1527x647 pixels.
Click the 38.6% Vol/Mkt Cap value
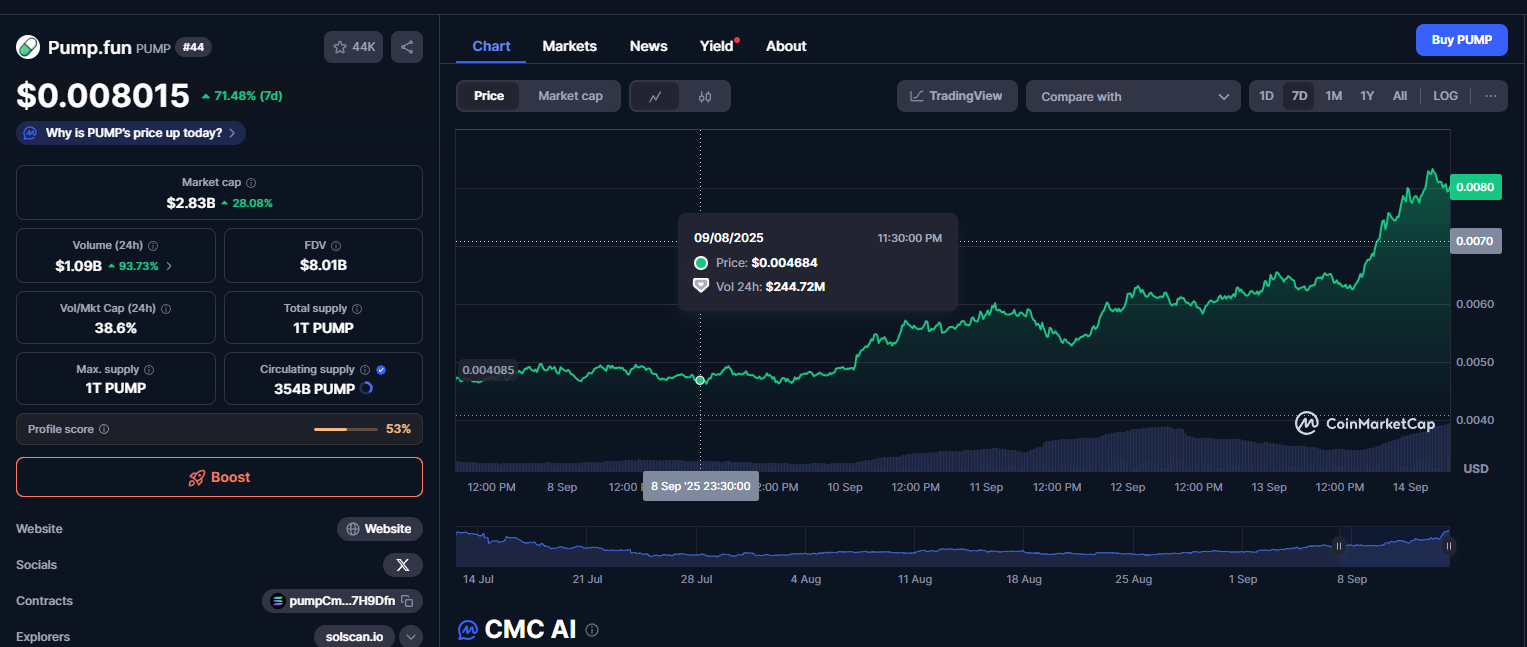tap(116, 328)
